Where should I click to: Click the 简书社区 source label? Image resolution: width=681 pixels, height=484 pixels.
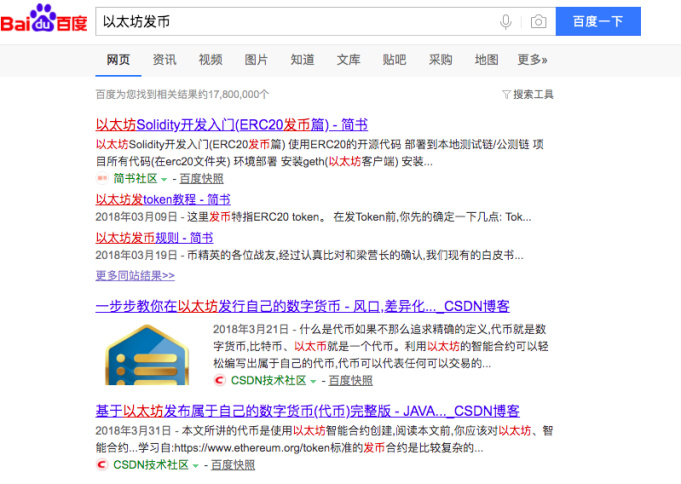[x=135, y=179]
